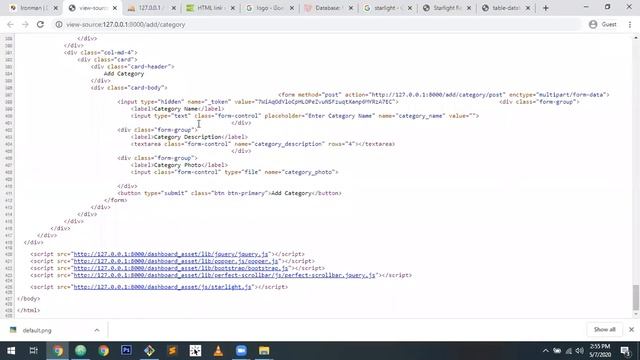640x360 pixels.
Task: Open the perfect-scrollbar.jquery.js source link
Action: (224, 275)
